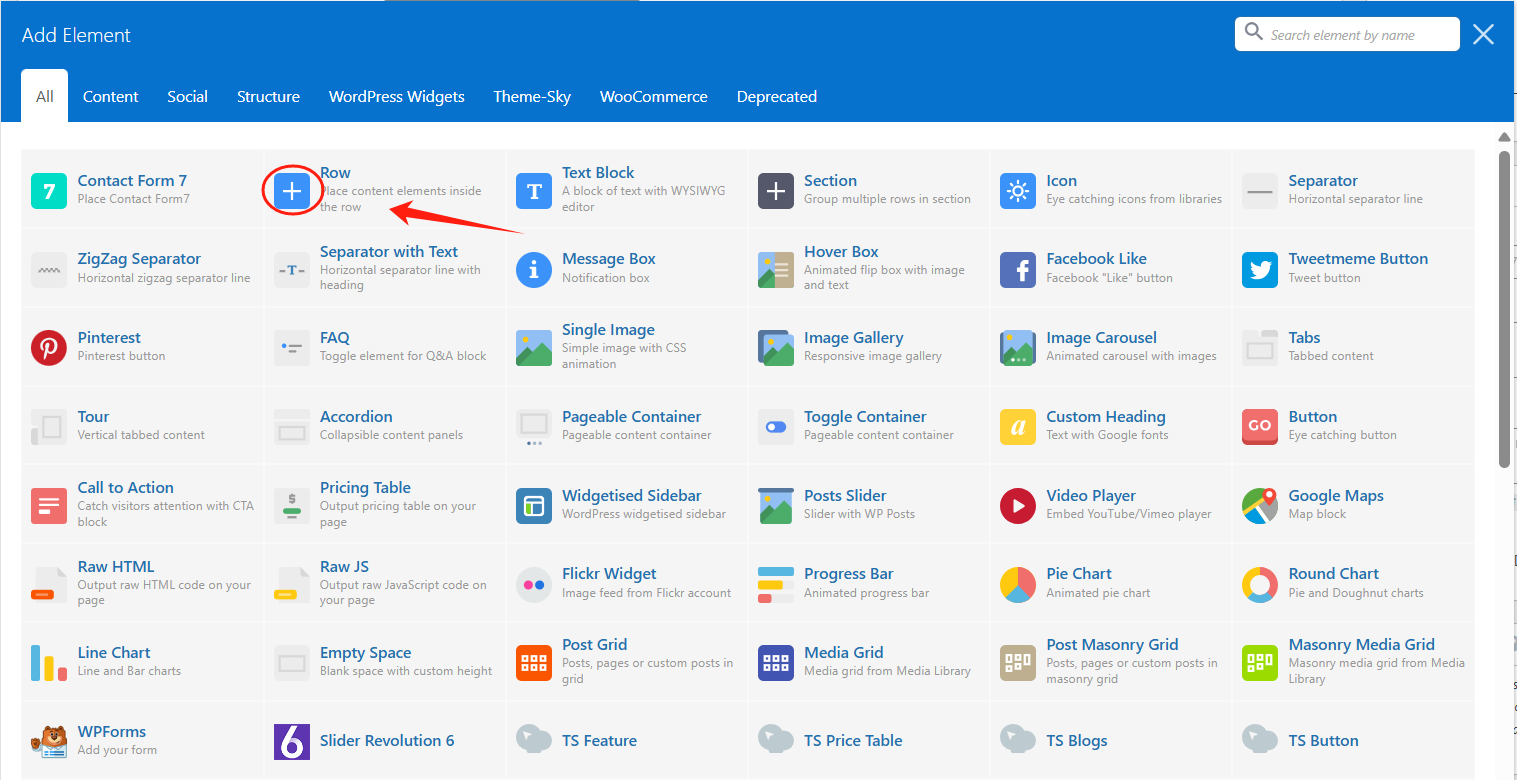Select the Facebook Like icon
This screenshot has width=1517, height=780.
pos(1018,269)
